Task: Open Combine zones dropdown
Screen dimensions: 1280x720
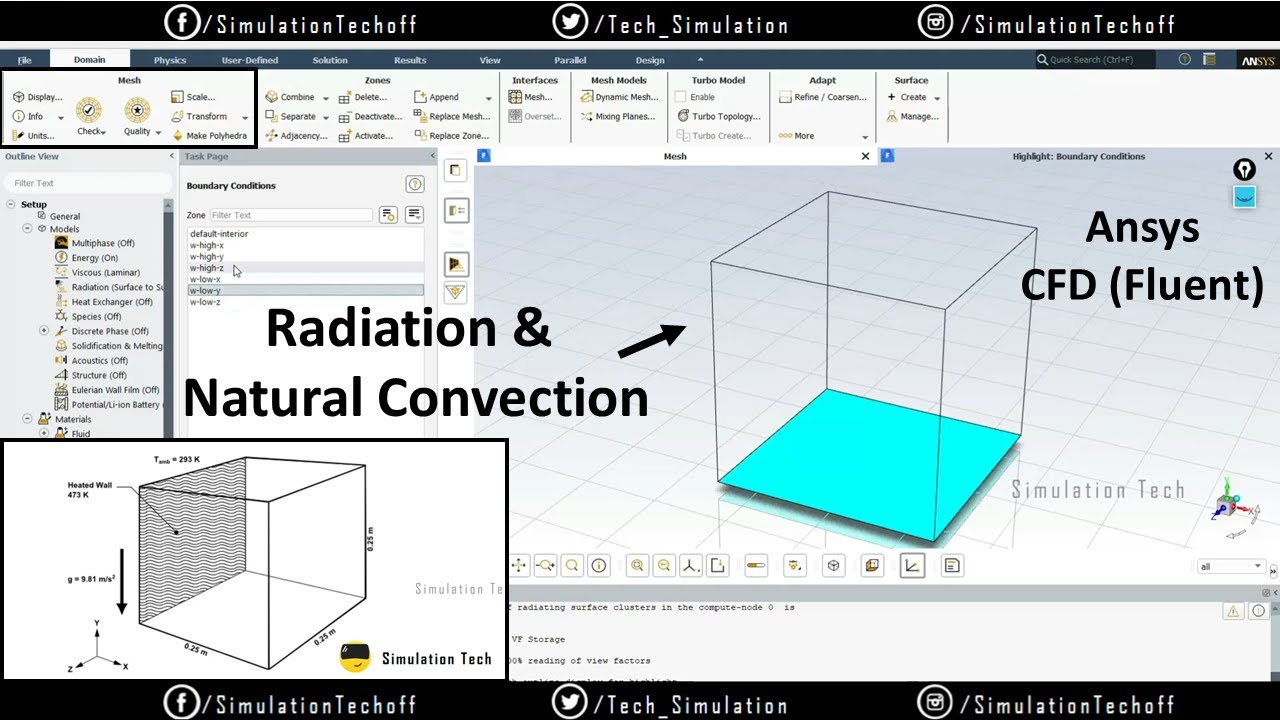Action: tap(326, 98)
